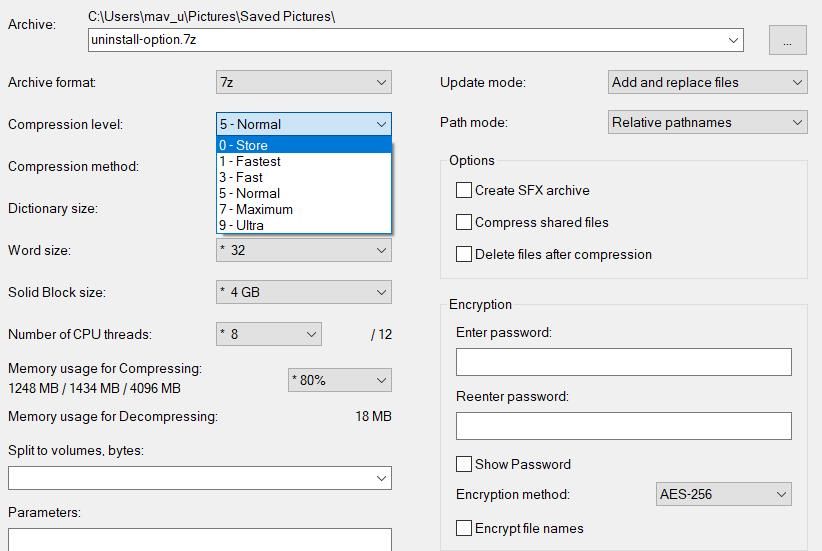Click the 18 MB decompressing memory value

click(x=373, y=416)
